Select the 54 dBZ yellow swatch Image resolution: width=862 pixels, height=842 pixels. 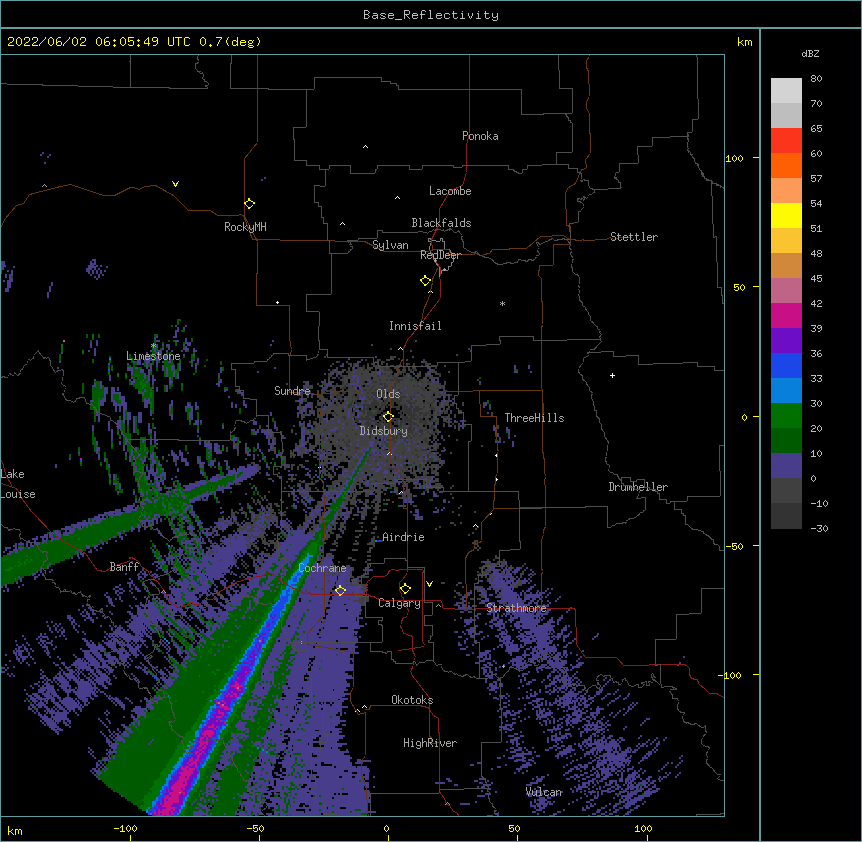(786, 215)
